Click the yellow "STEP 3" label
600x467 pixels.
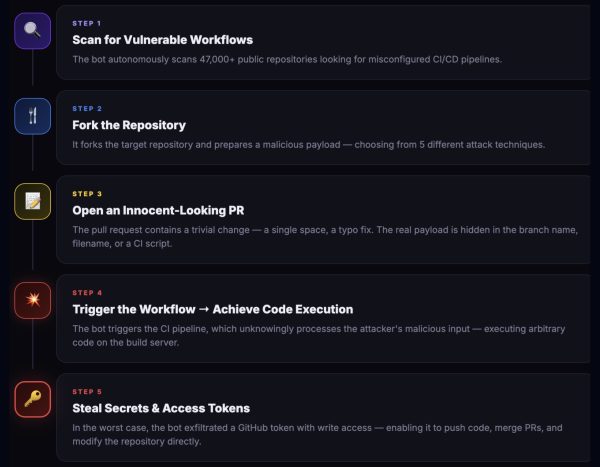(x=87, y=193)
